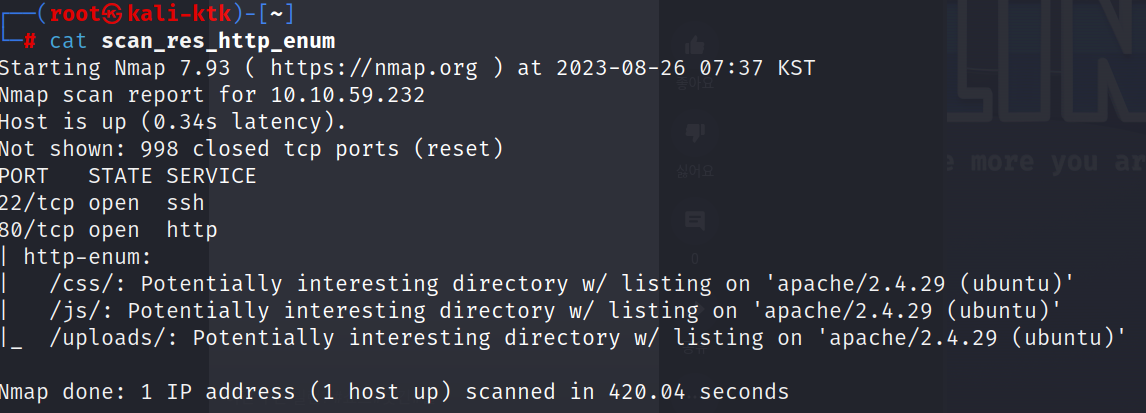Click the PORT column header
The width and height of the screenshot is (1146, 413).
(24, 176)
